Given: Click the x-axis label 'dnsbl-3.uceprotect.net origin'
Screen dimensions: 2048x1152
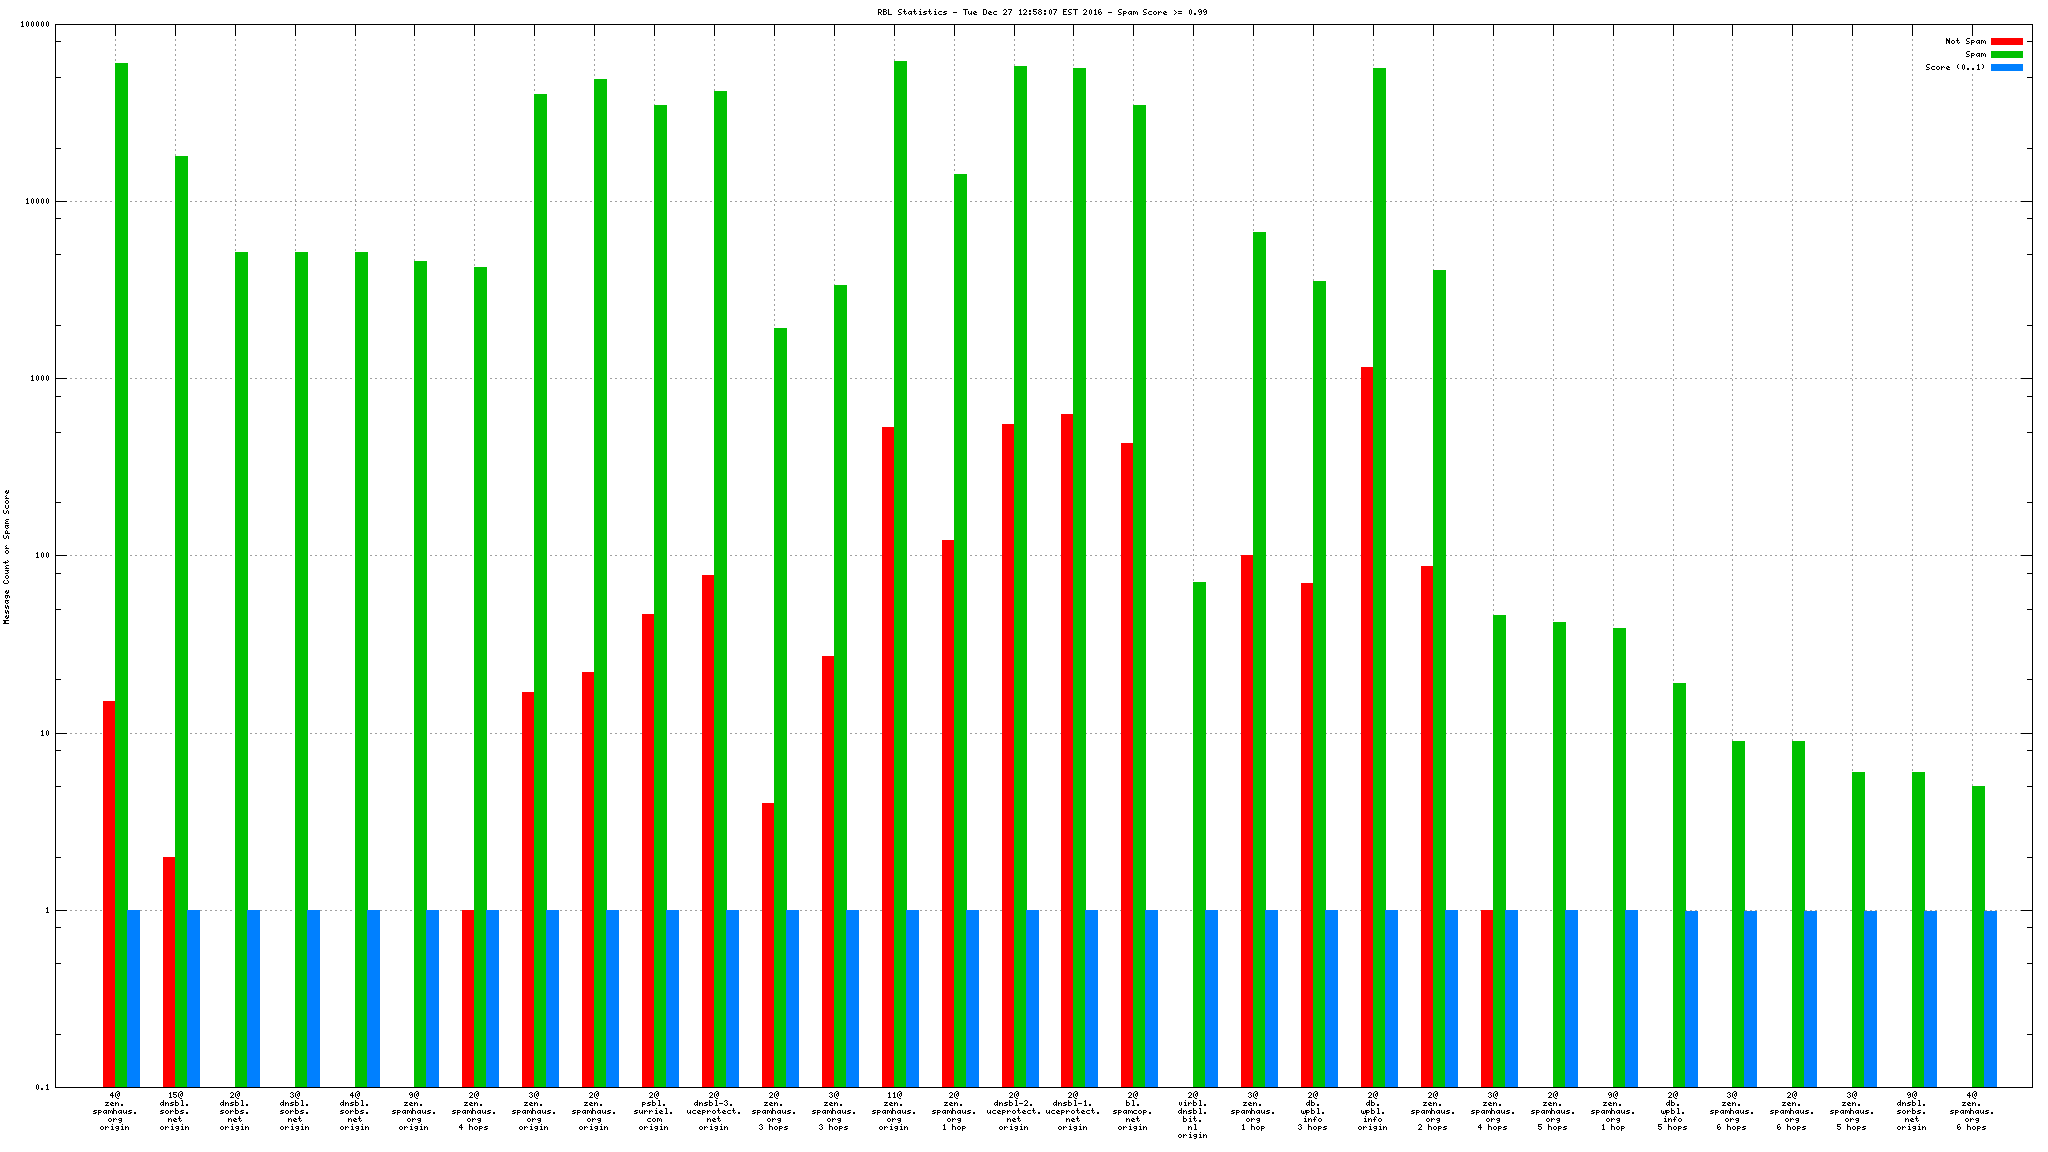Looking at the screenshot, I should point(714,1111).
